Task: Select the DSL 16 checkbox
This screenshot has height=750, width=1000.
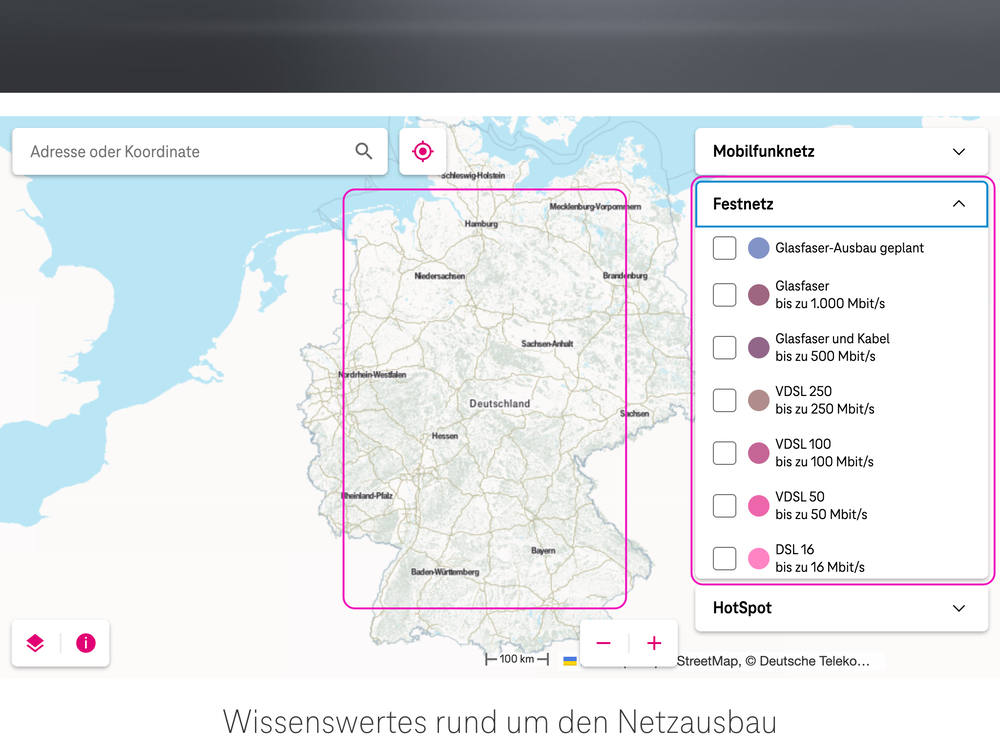Action: pos(724,558)
